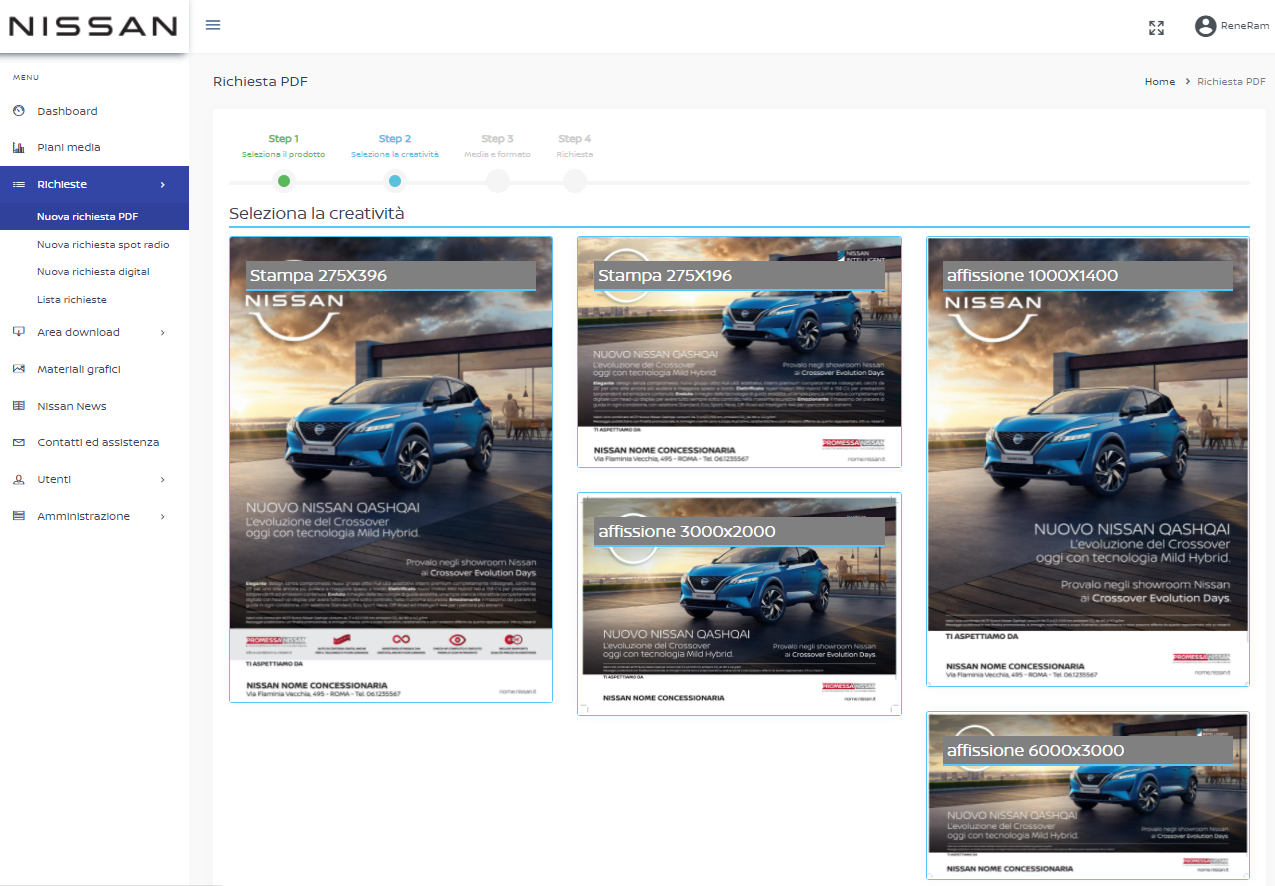This screenshot has width=1275, height=886.
Task: Click the Nissan logo
Action: [x=93, y=26]
